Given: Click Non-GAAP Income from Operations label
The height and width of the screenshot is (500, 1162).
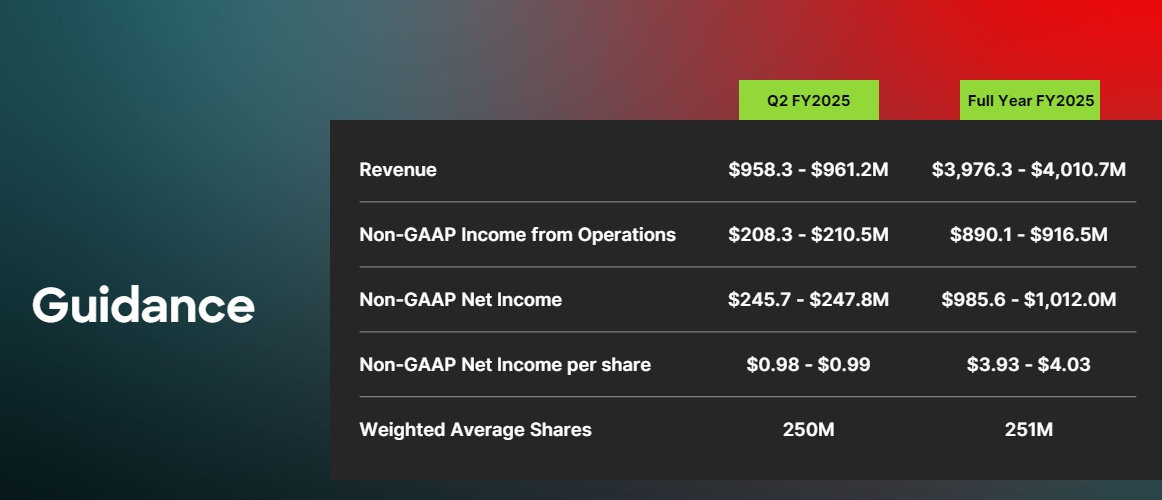Looking at the screenshot, I should click(517, 235).
